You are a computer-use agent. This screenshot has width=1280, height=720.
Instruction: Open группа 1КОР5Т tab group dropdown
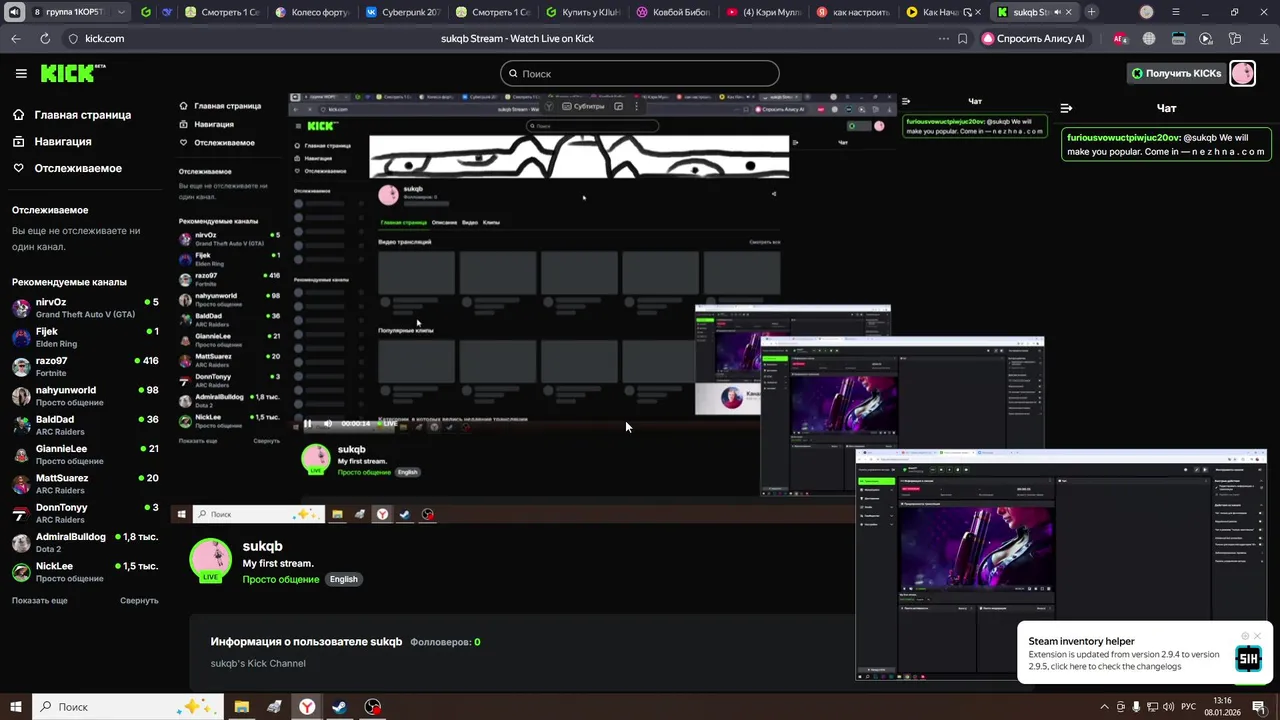click(x=80, y=12)
